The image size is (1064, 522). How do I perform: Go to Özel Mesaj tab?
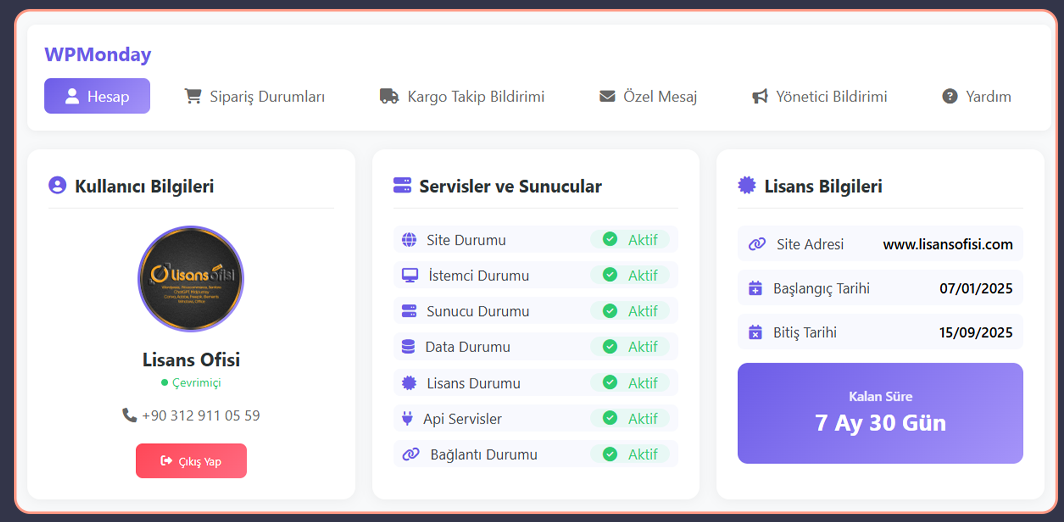(648, 96)
